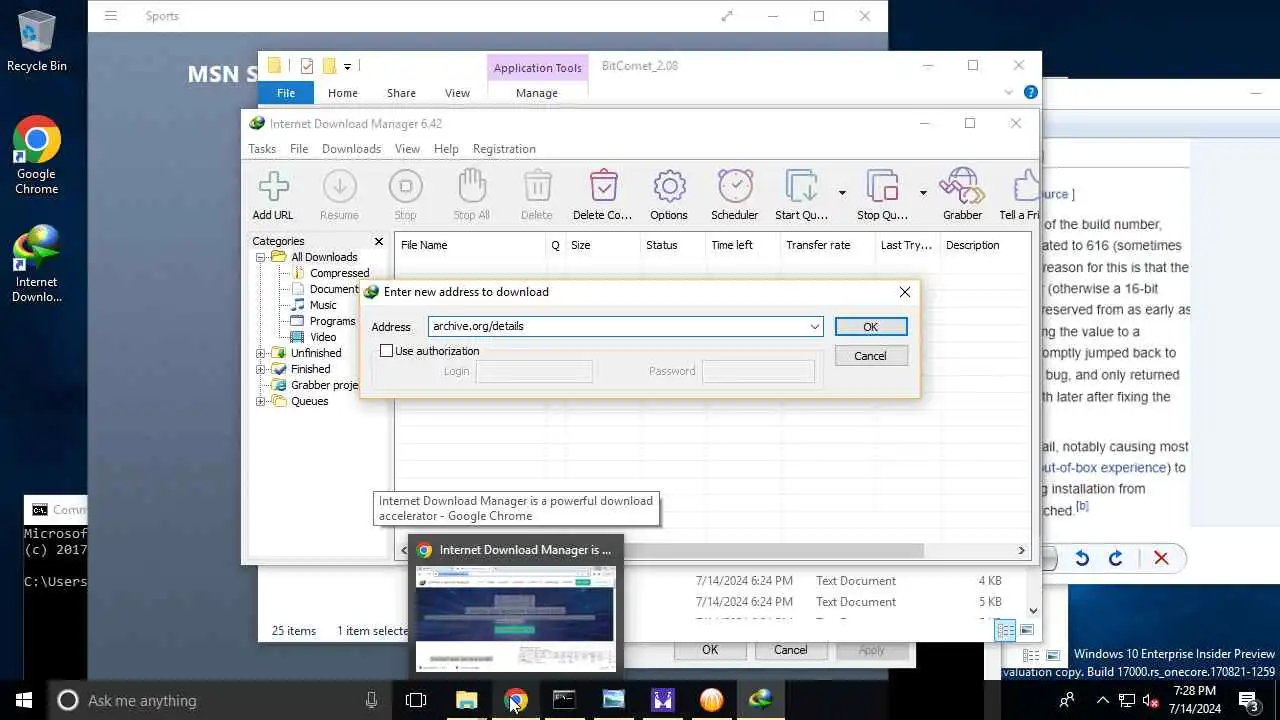Click the Resume toolbar icon
The image size is (1280, 720).
[339, 195]
